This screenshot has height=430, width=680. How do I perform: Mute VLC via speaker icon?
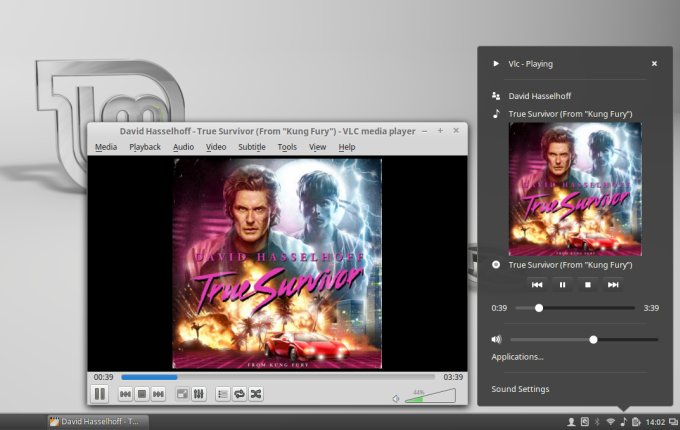[396, 398]
